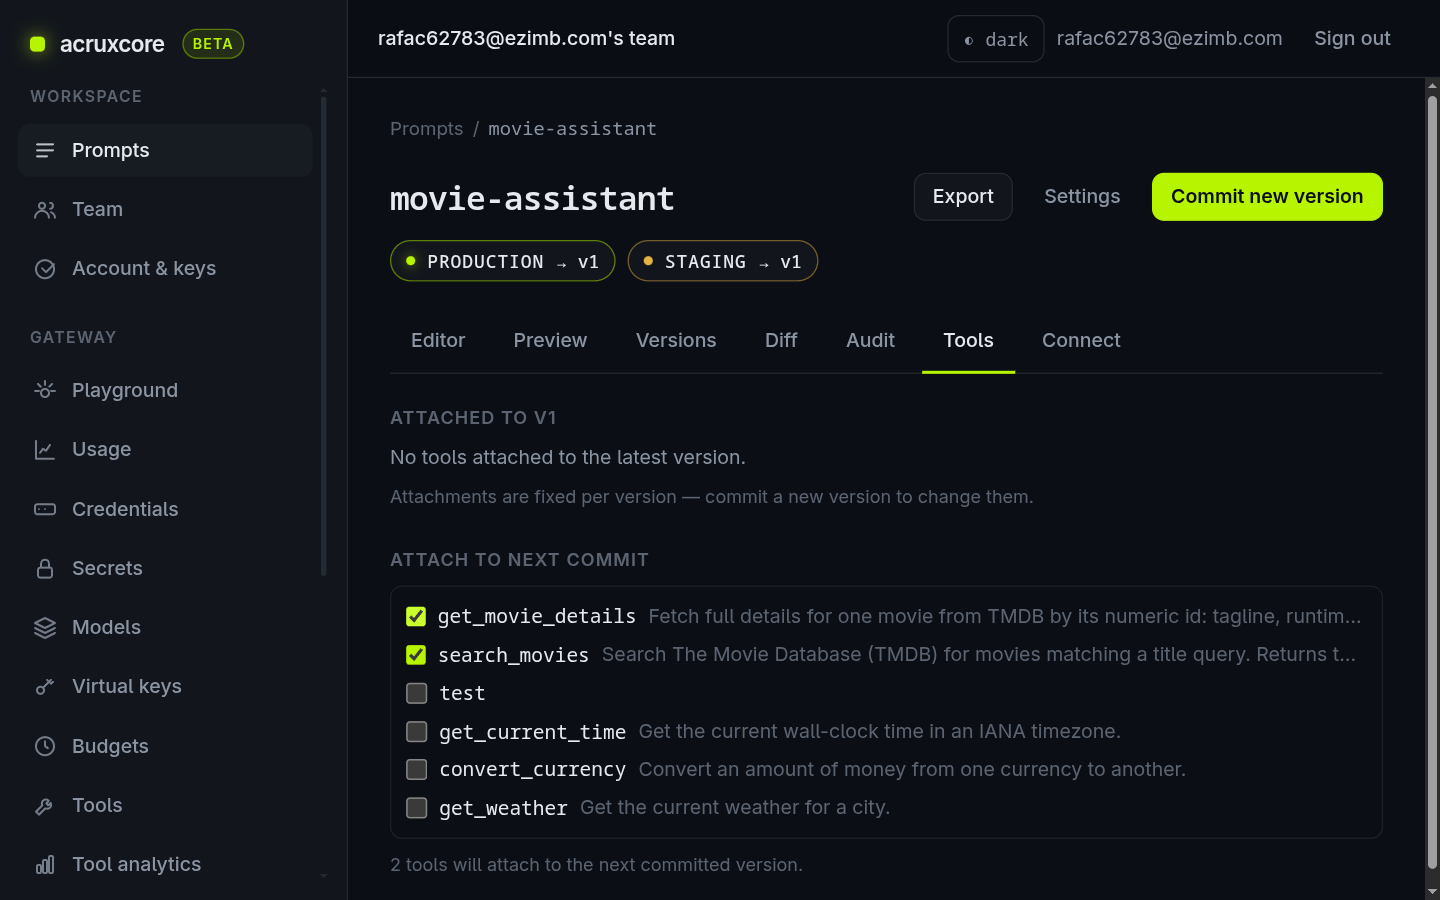Click the BETA badge
Screen dimensions: 1440x900
[213, 44]
